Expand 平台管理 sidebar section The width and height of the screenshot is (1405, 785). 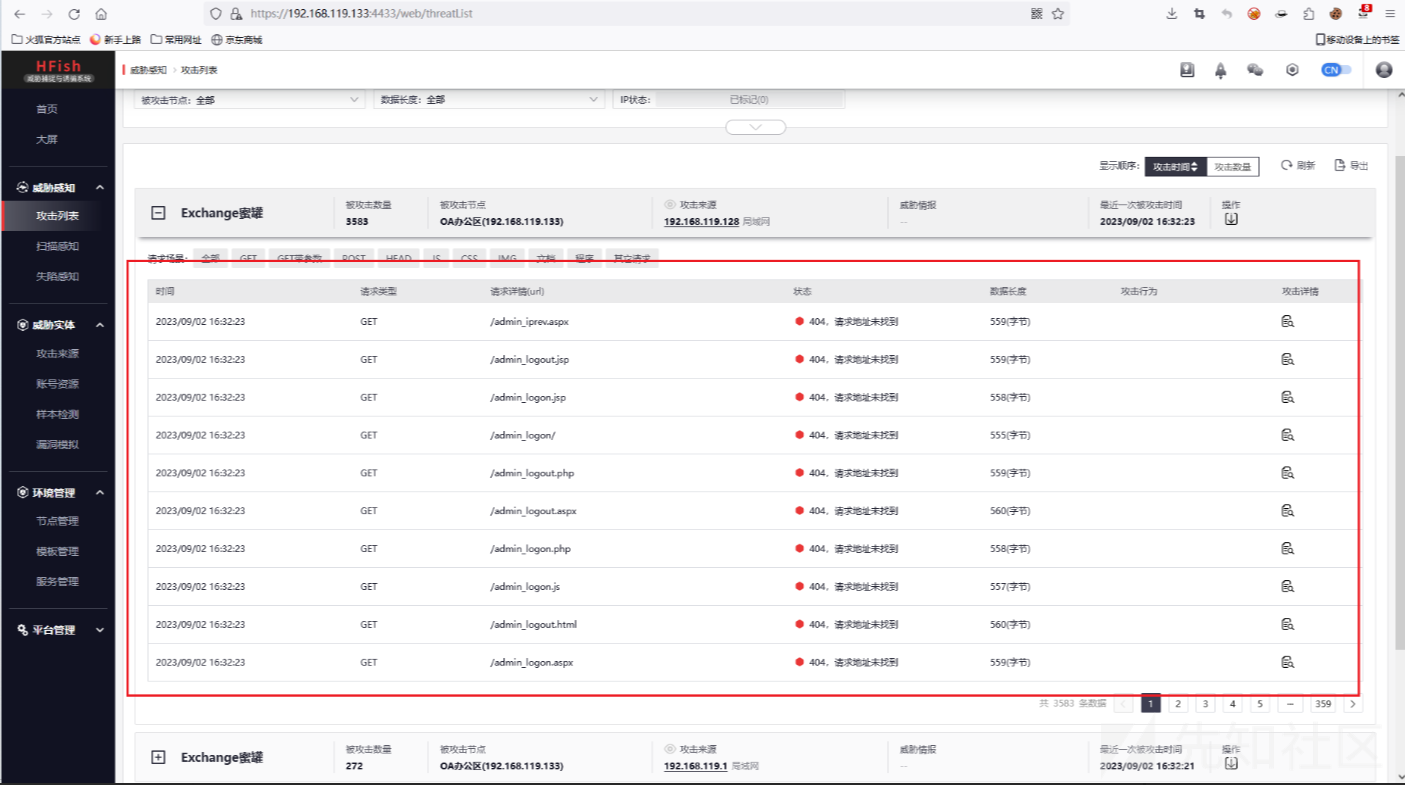99,630
